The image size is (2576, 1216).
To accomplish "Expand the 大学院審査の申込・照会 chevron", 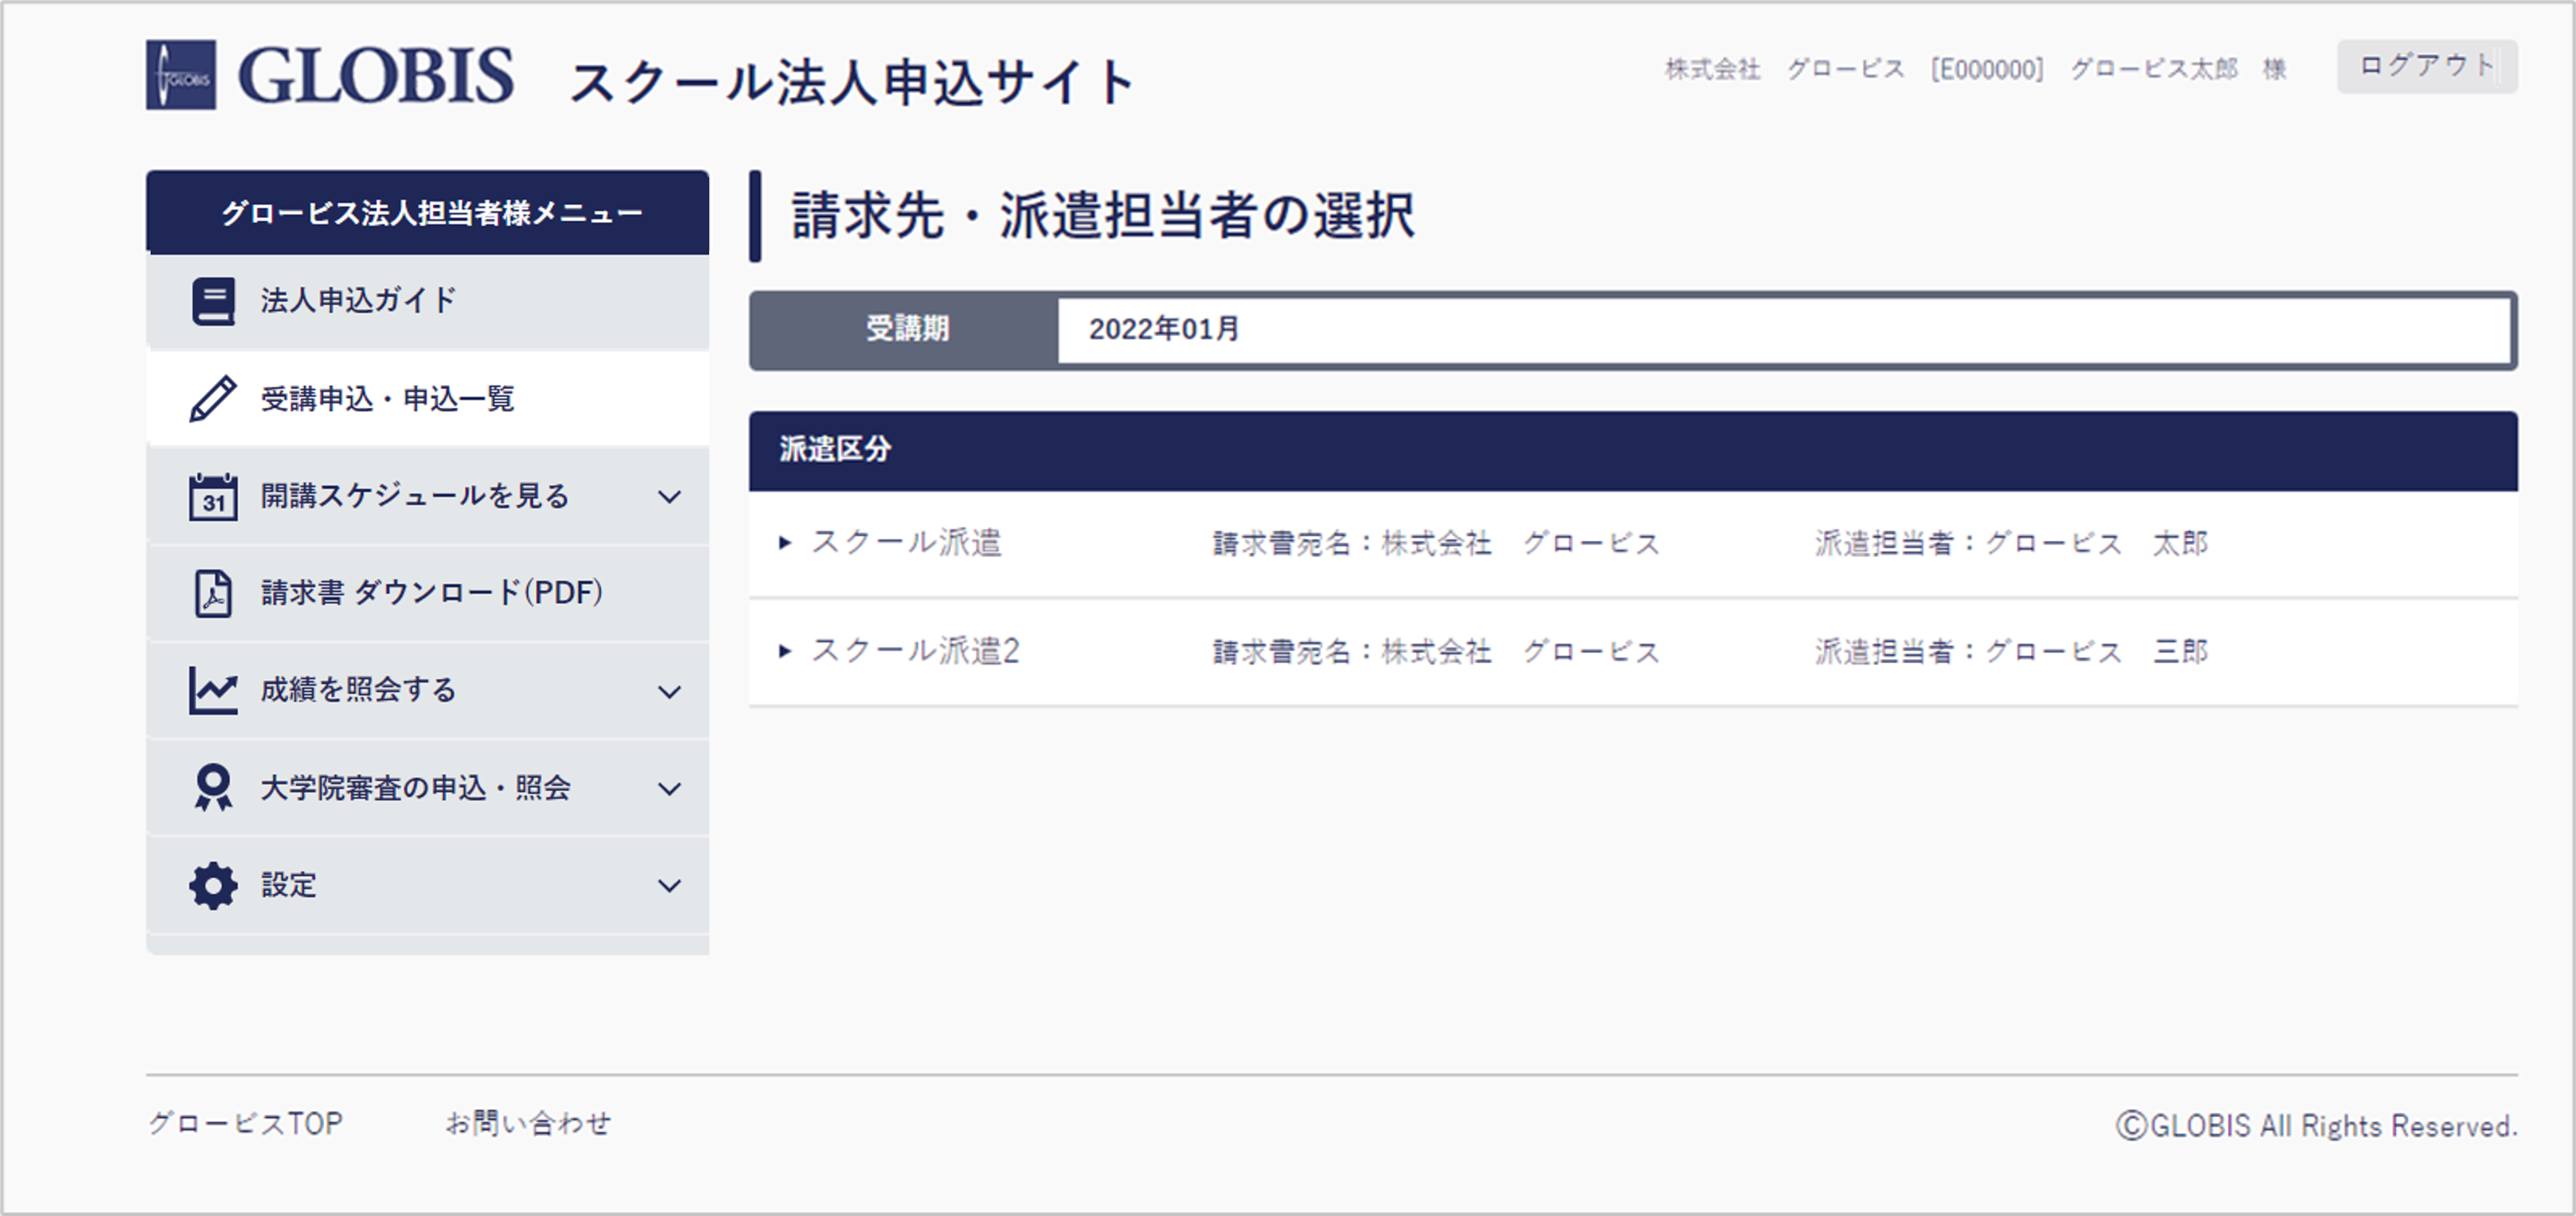I will 669,788.
